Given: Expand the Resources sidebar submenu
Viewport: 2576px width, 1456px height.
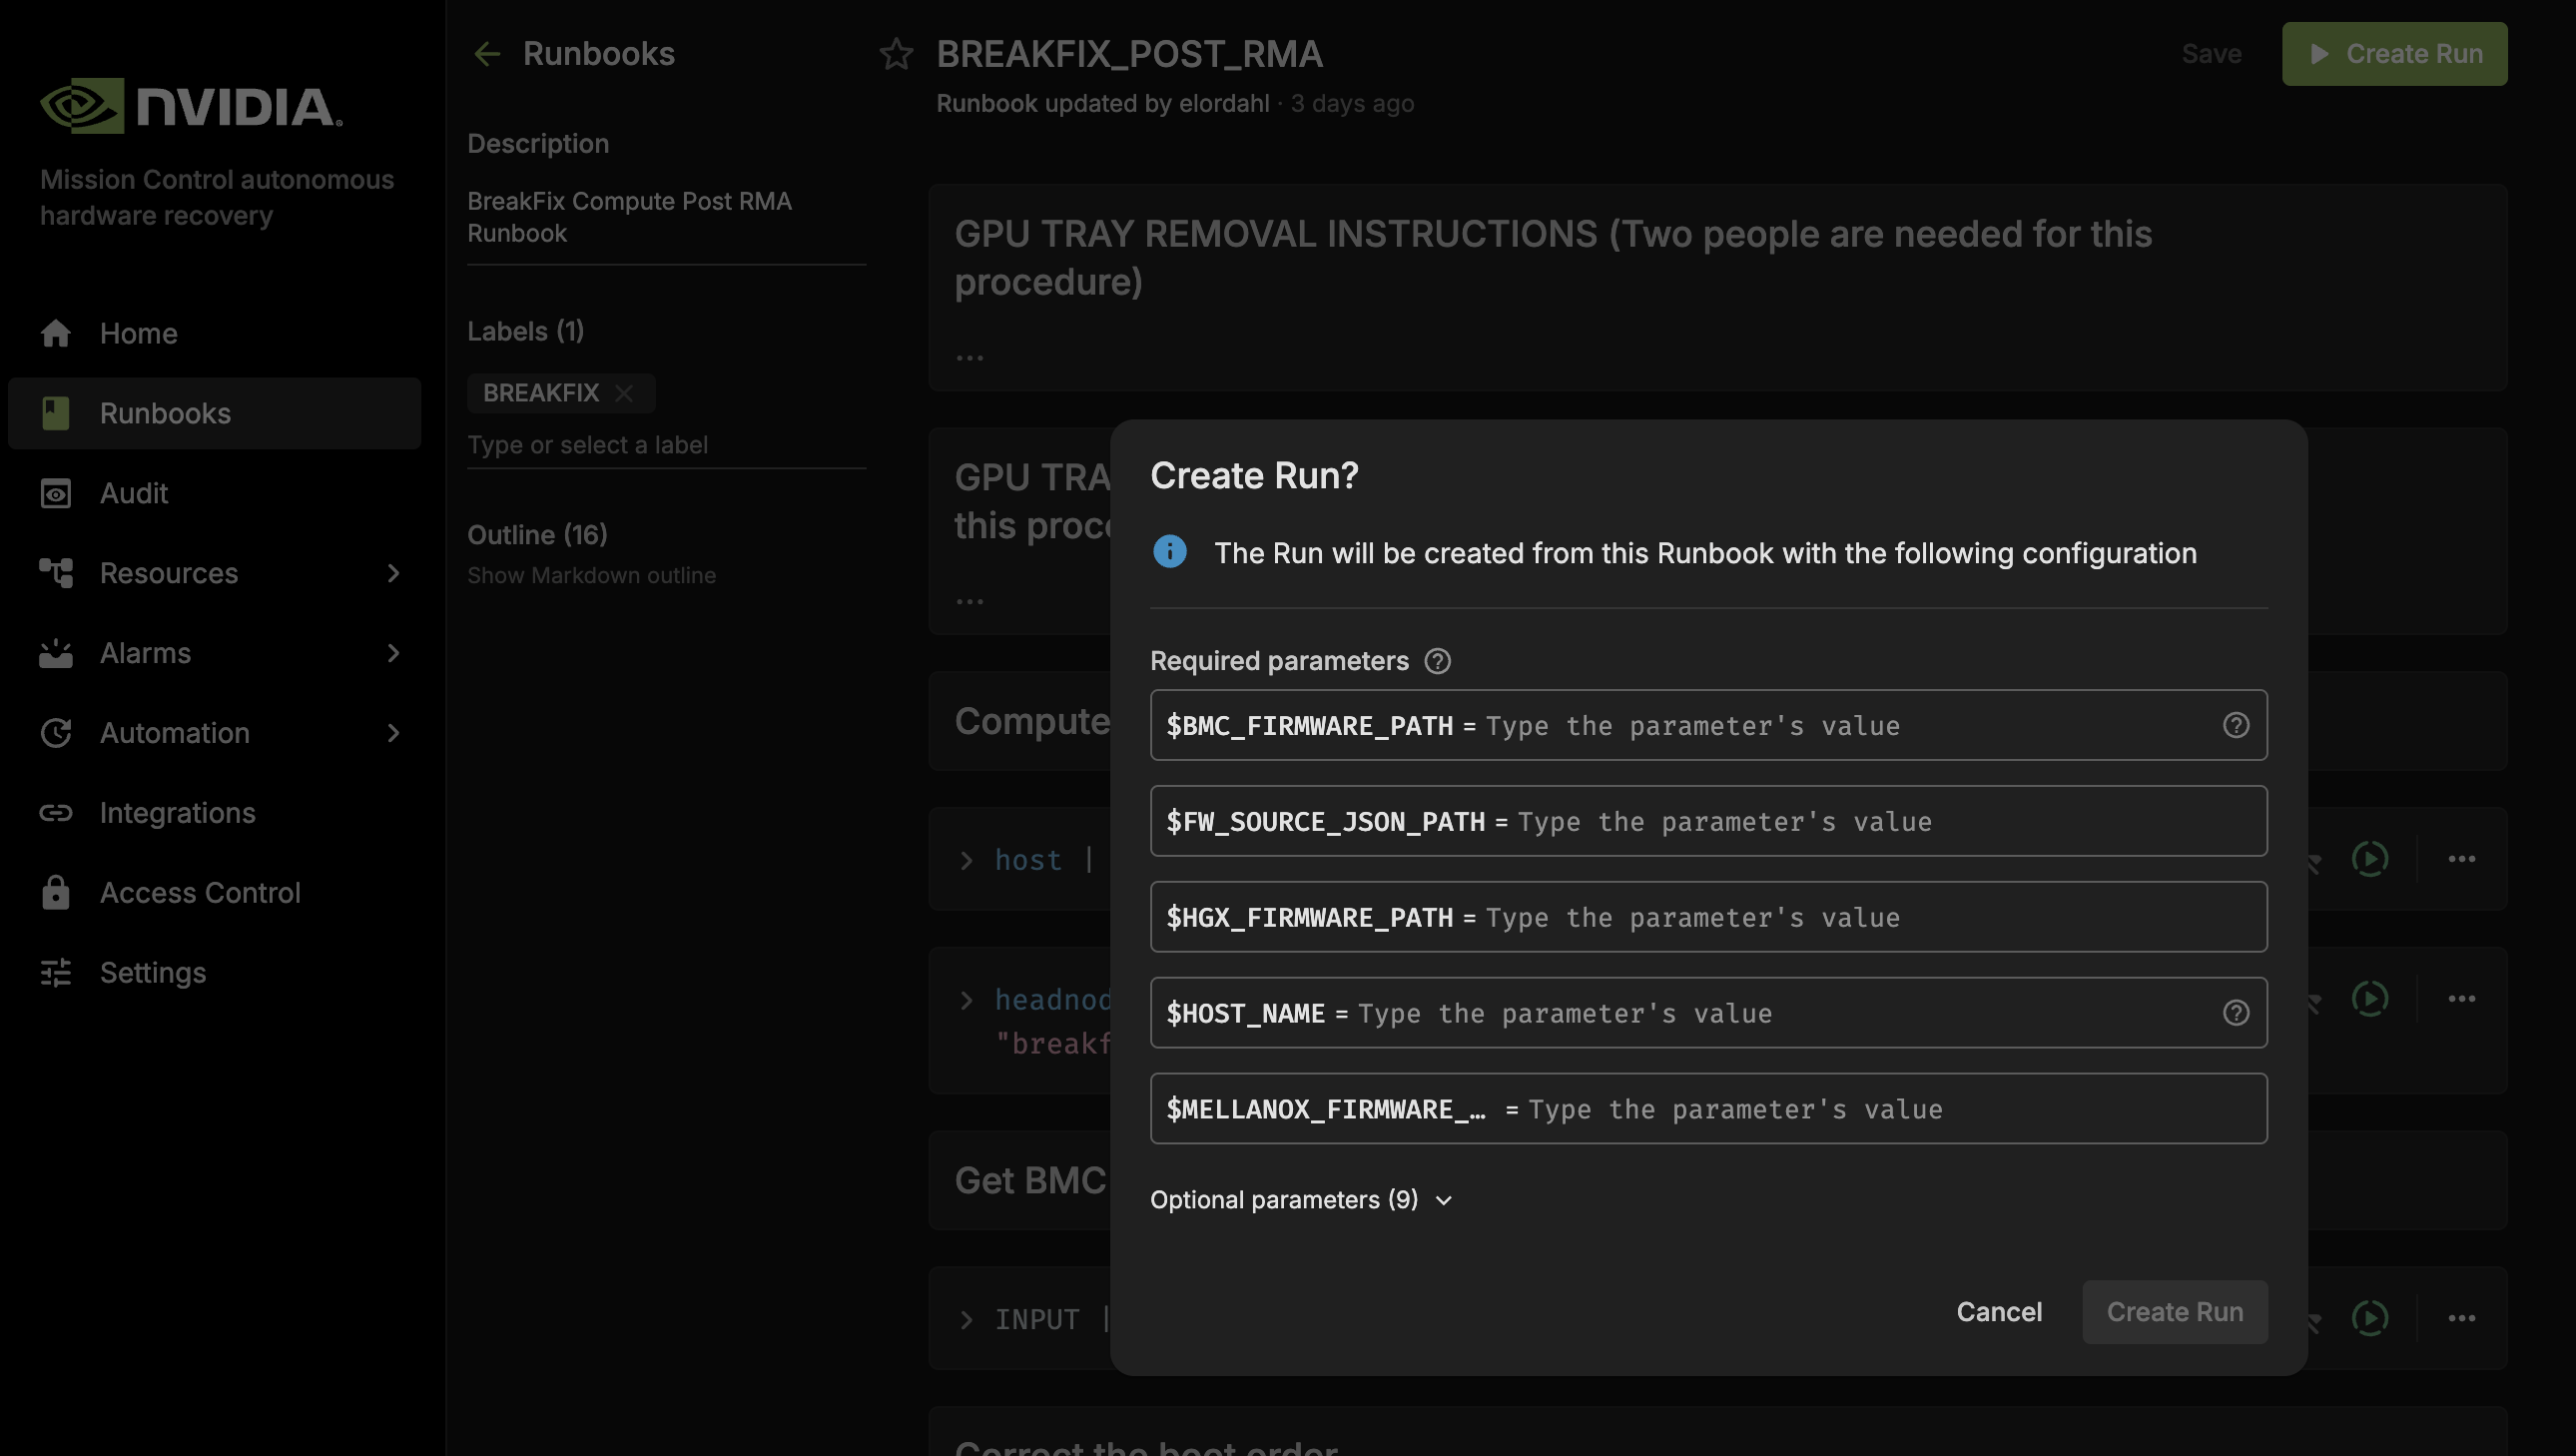Looking at the screenshot, I should pyautogui.click(x=393, y=573).
